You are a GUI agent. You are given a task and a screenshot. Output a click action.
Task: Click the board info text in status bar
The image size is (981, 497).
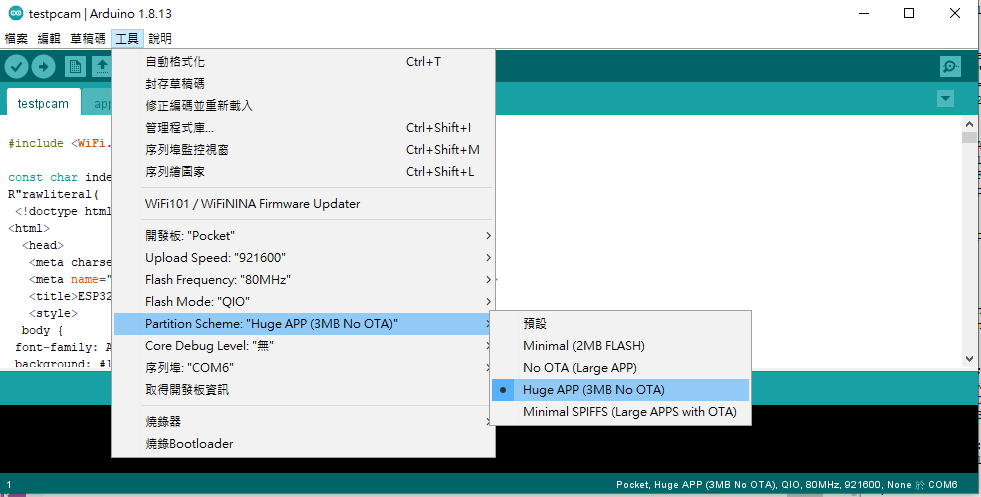pos(786,484)
